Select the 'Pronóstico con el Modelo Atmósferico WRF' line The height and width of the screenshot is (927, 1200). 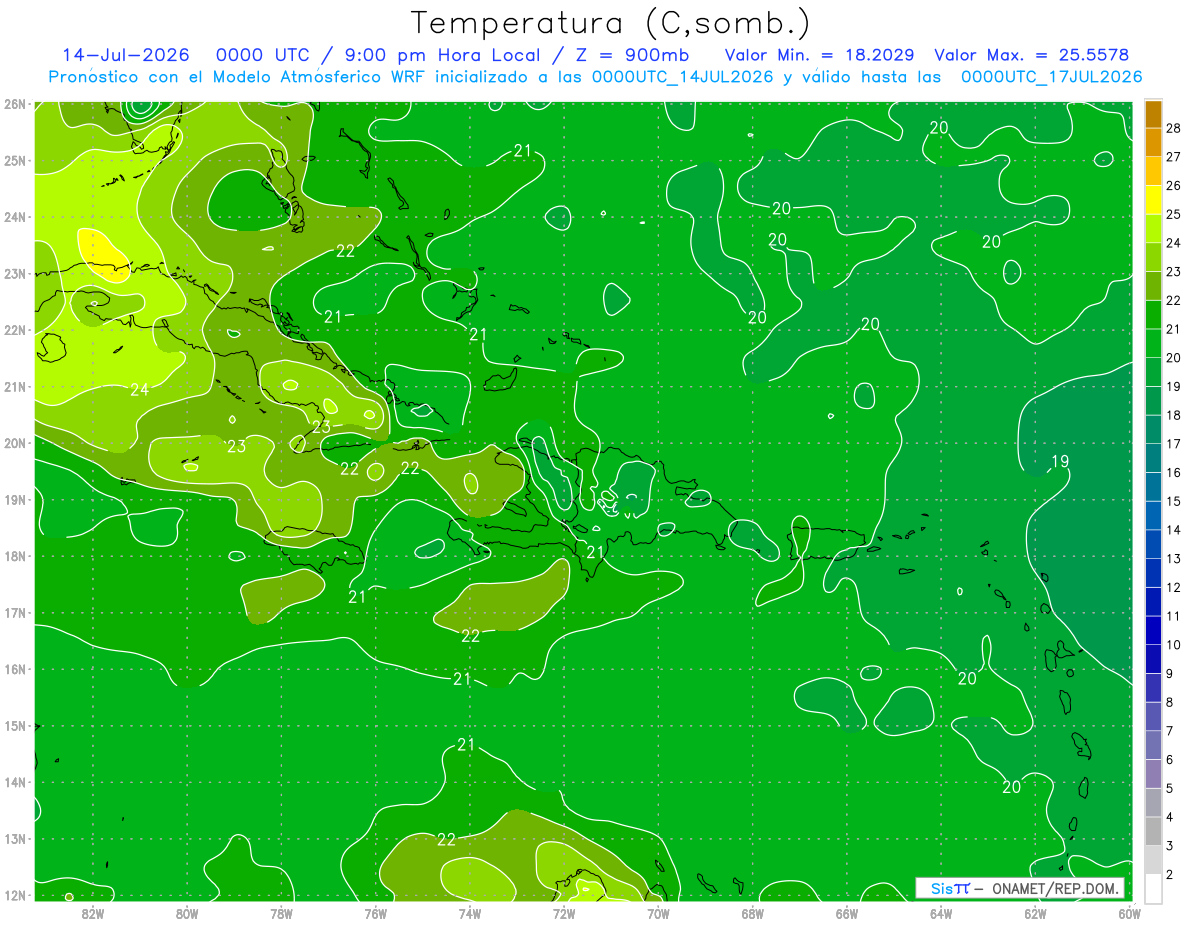tap(596, 77)
